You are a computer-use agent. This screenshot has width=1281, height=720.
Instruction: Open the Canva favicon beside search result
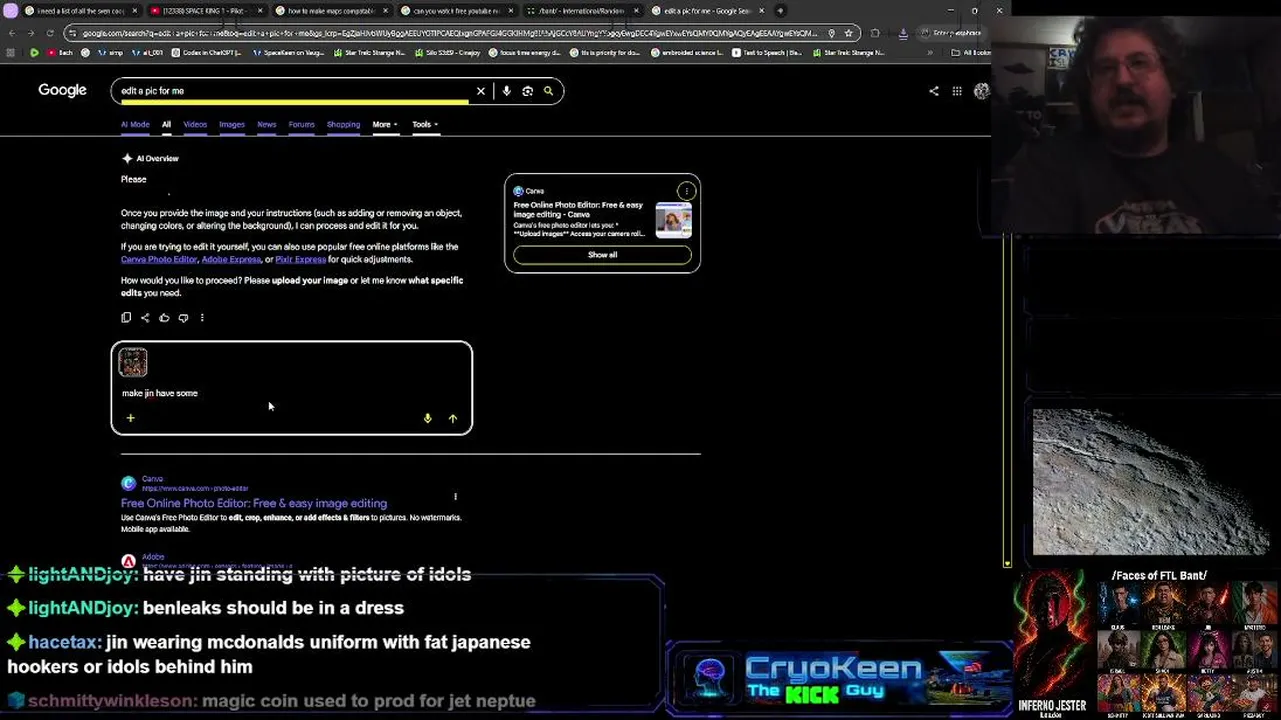[x=128, y=484]
